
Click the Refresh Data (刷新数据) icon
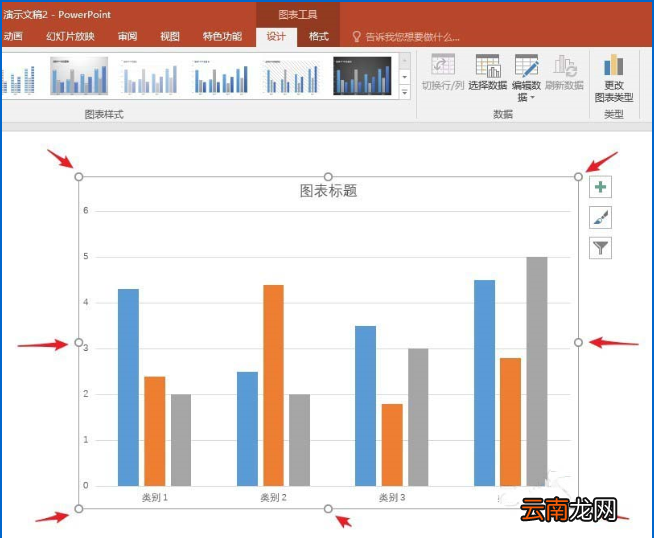coord(565,65)
